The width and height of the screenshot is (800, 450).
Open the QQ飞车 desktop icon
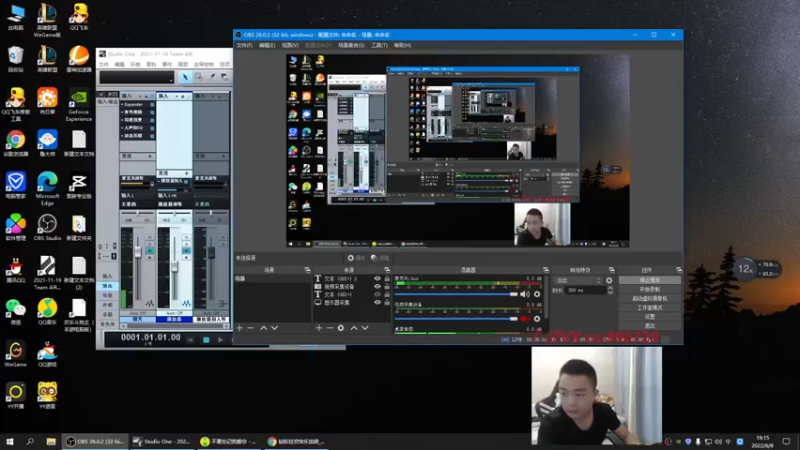79,17
